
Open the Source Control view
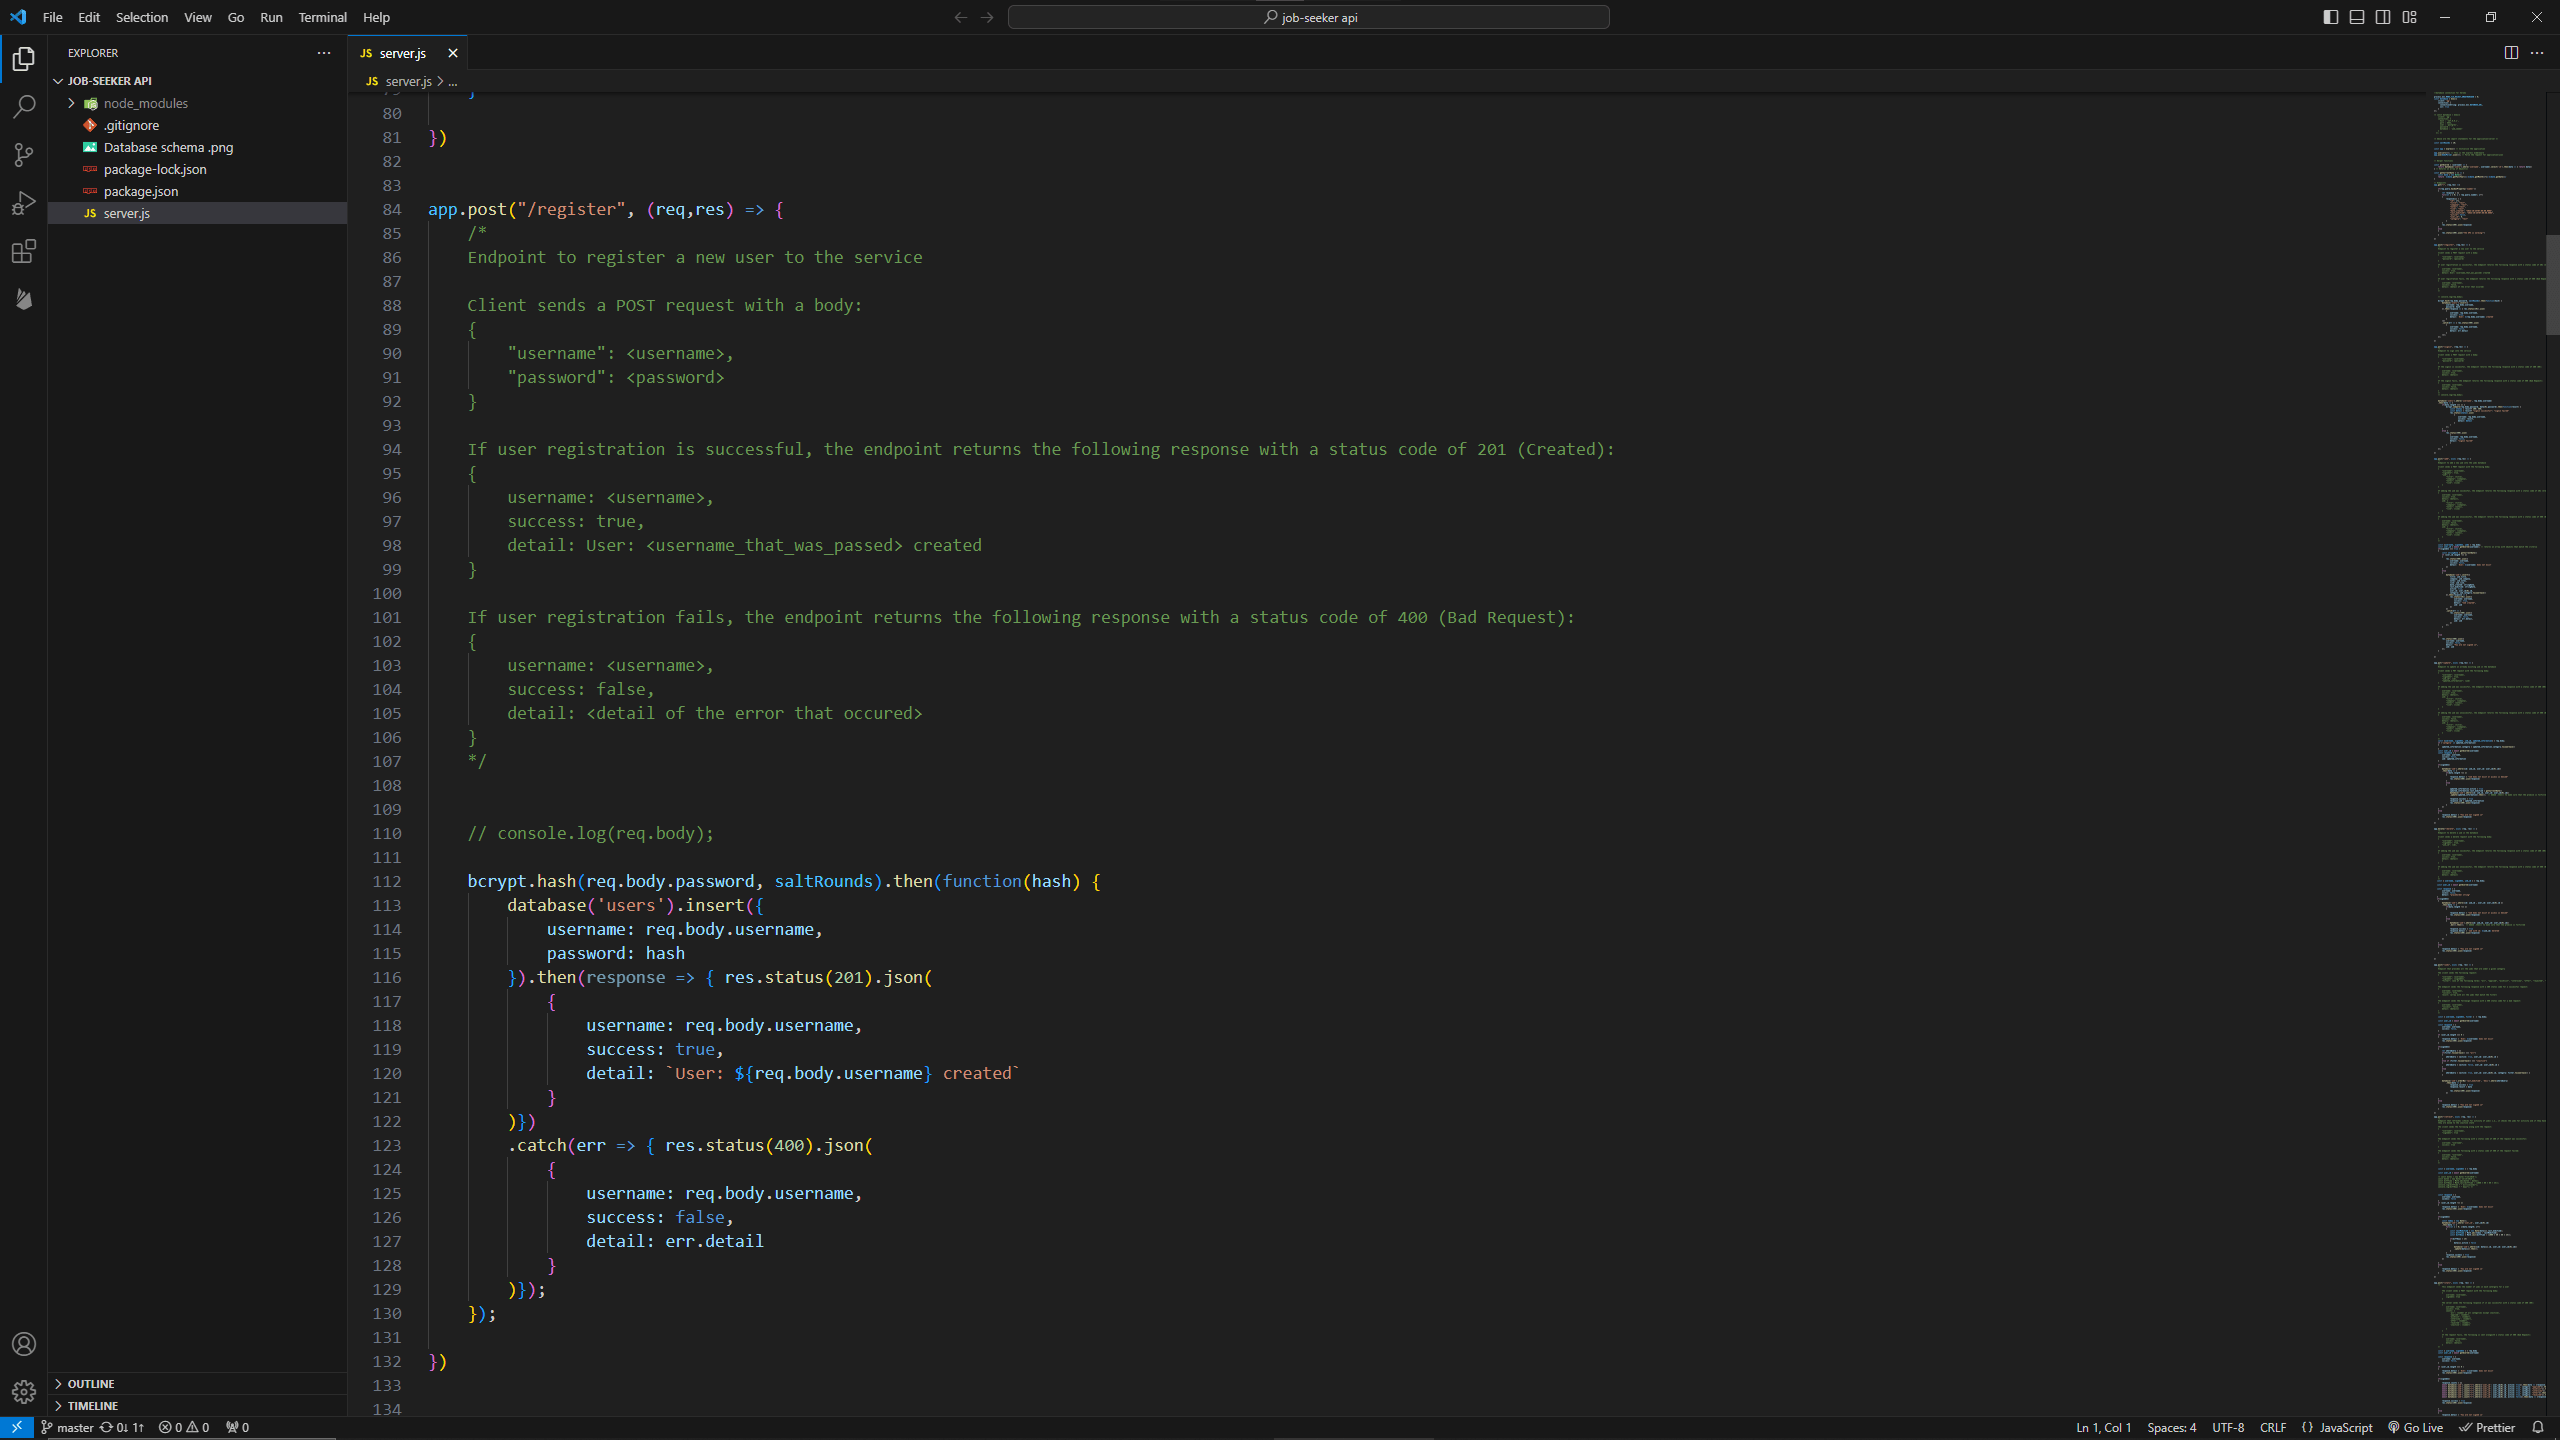[24, 155]
